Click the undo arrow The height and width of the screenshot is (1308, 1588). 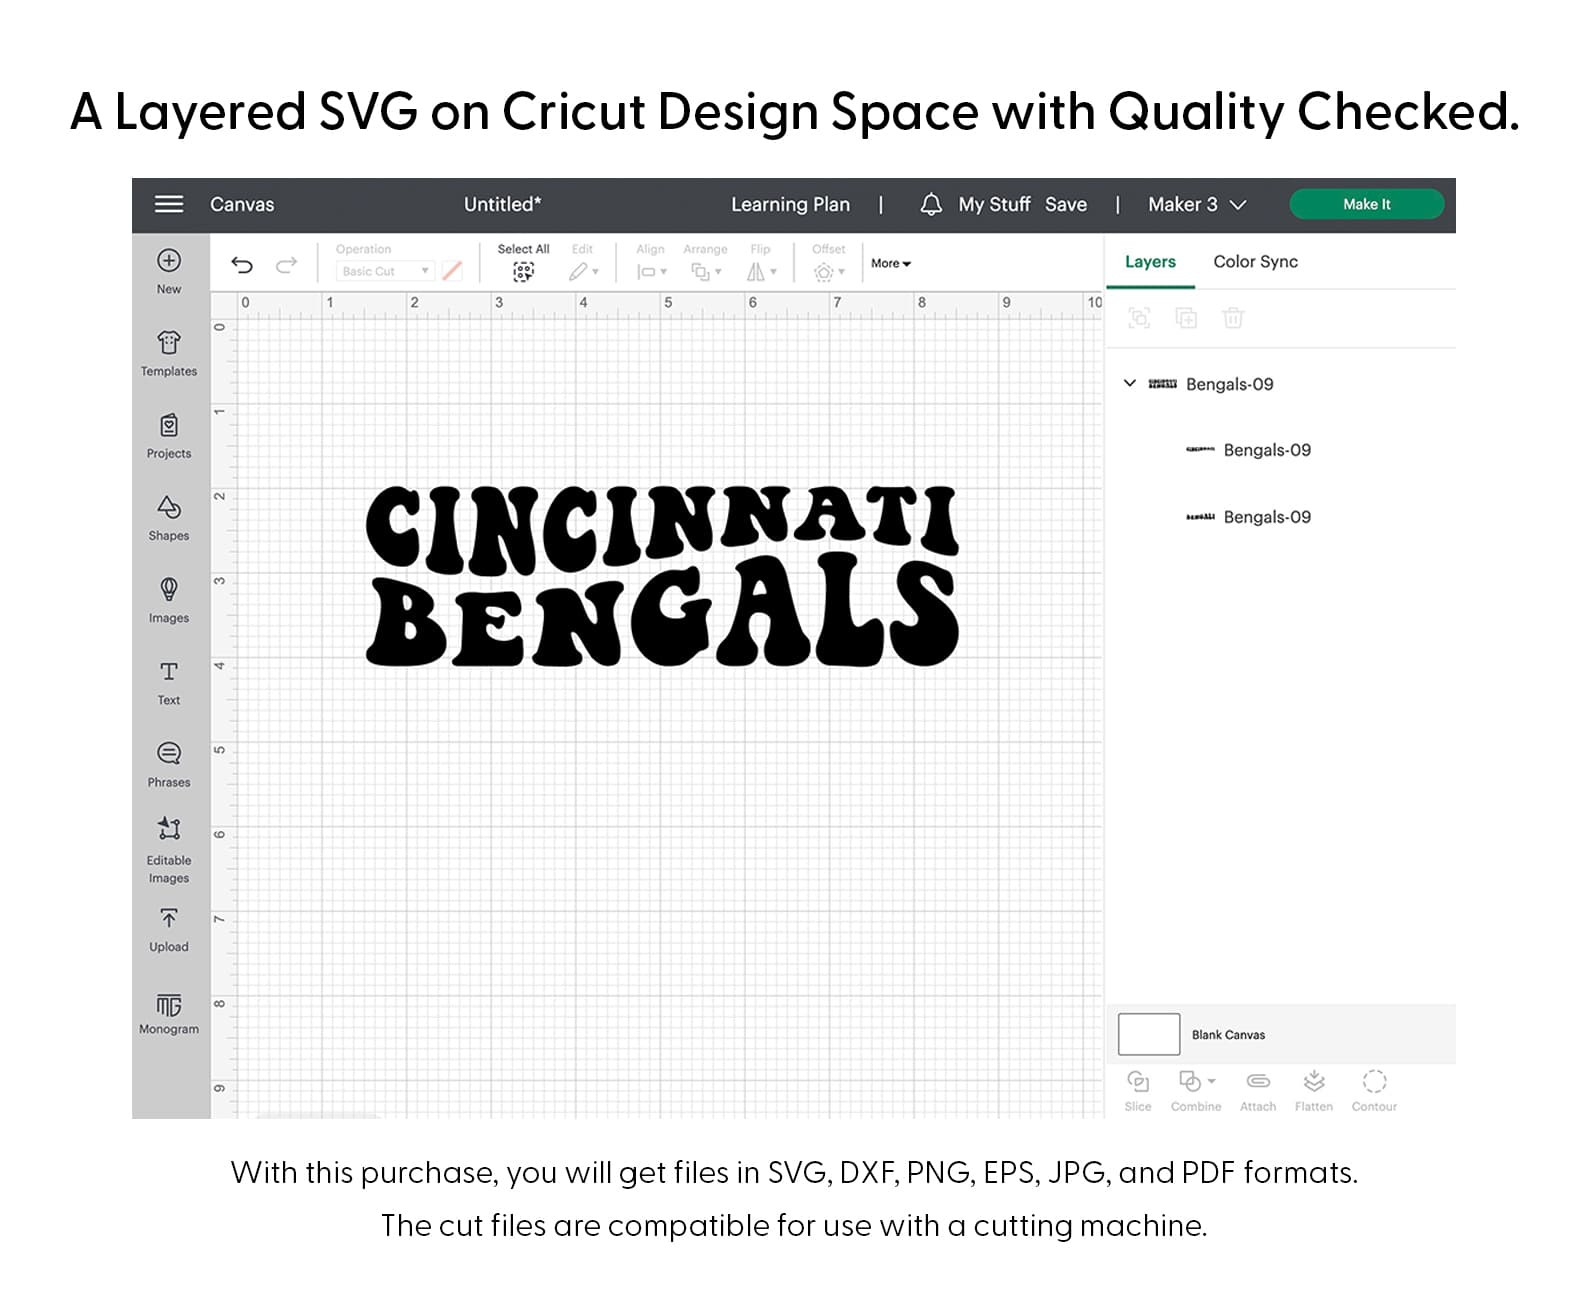tap(242, 265)
